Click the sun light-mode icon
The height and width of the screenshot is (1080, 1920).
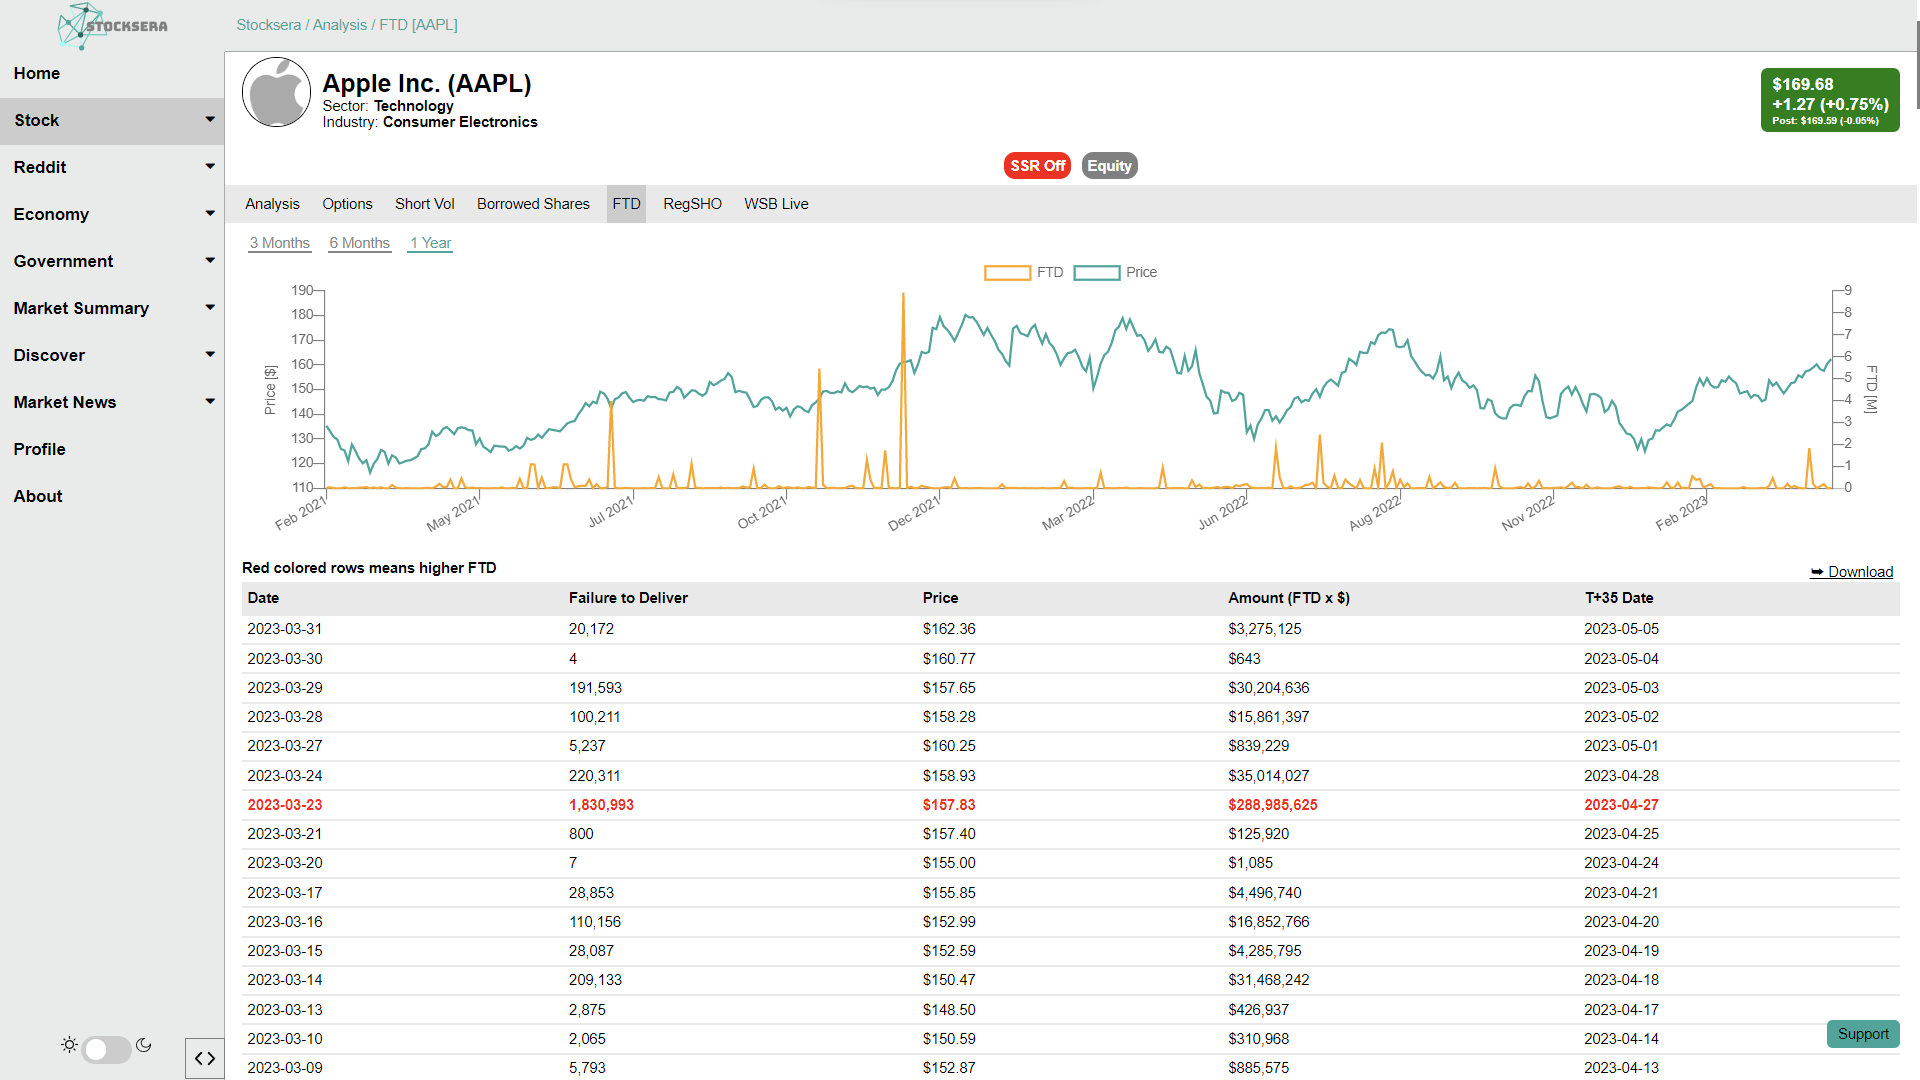69,1045
